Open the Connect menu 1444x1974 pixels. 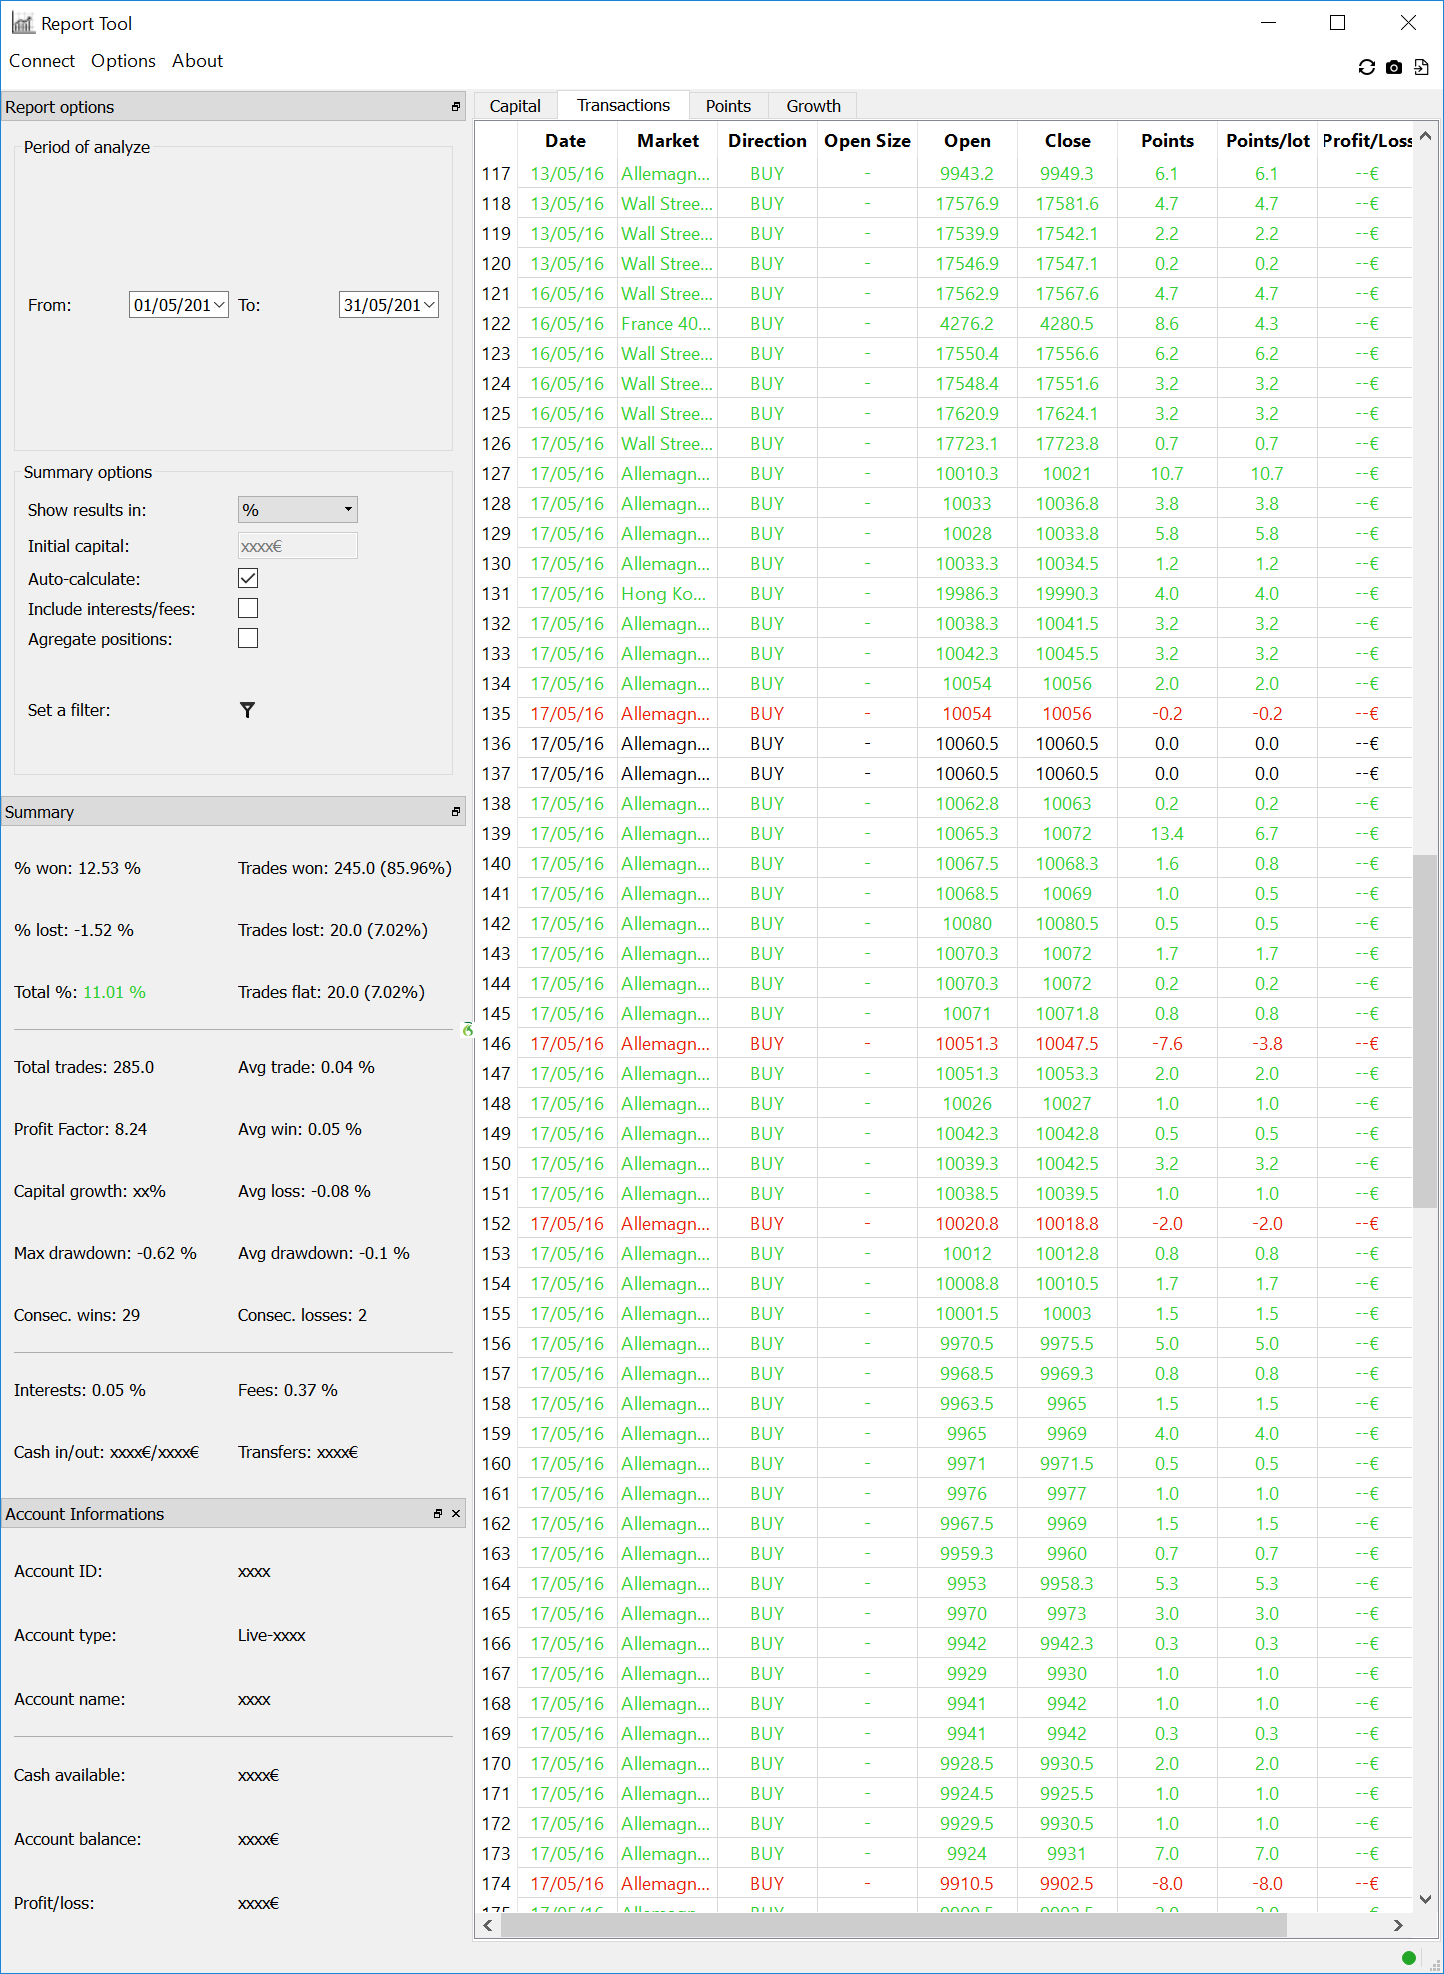point(42,61)
